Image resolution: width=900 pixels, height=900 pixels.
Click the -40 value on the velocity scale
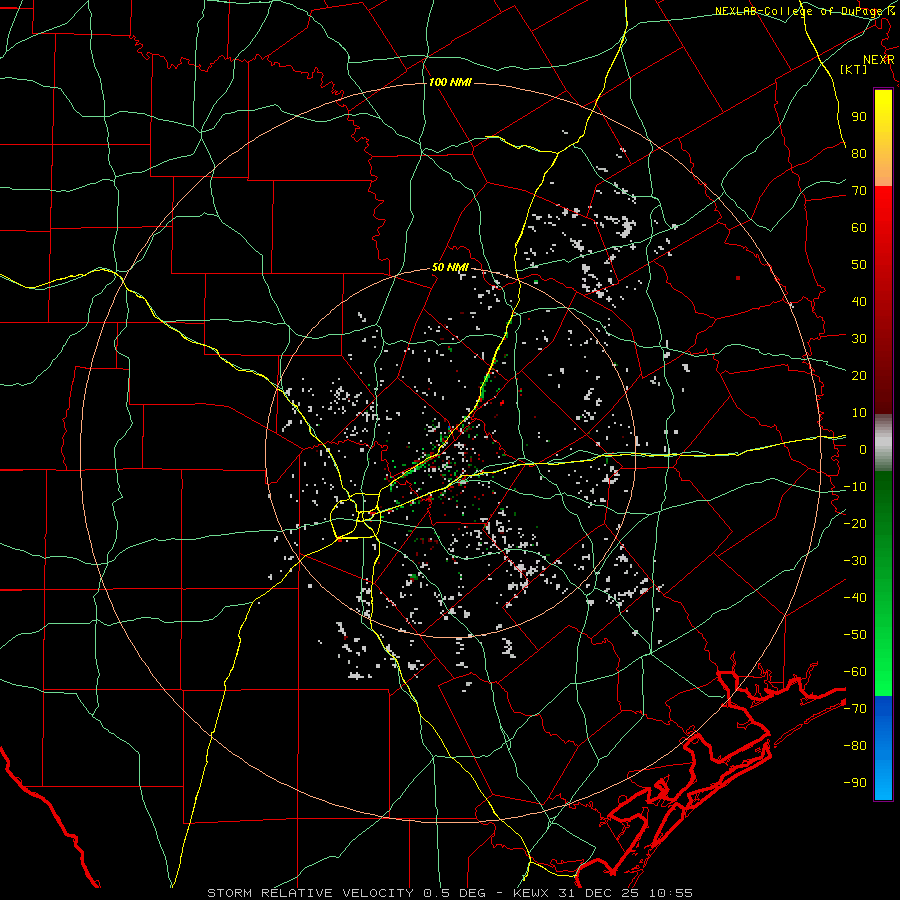click(855, 598)
